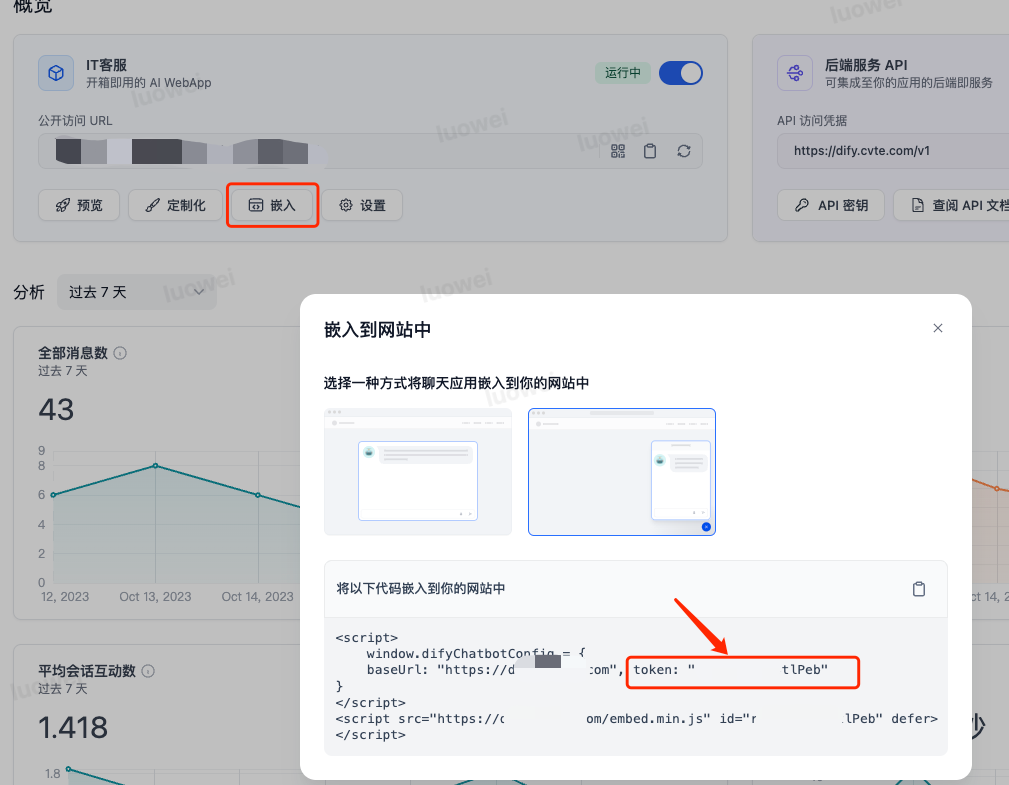Screen dimensions: 1009x785
Task: Open the 预览 preview button
Action: coord(79,205)
